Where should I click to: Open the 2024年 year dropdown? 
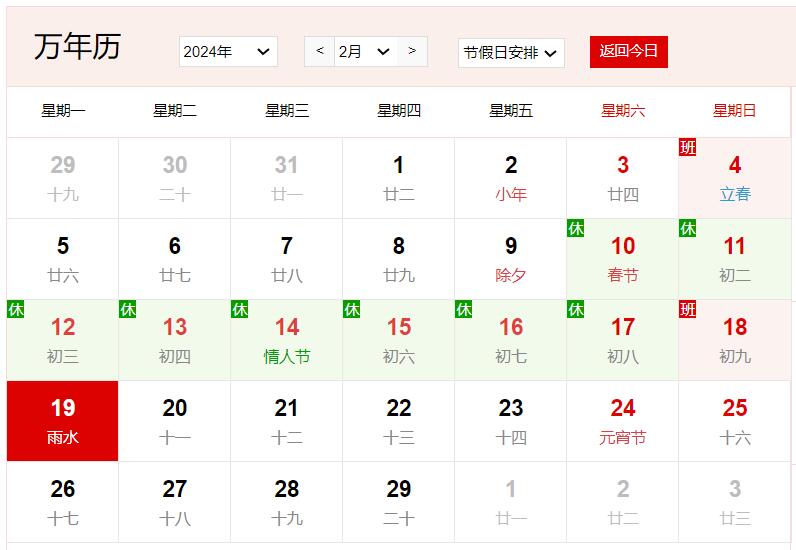click(x=228, y=52)
